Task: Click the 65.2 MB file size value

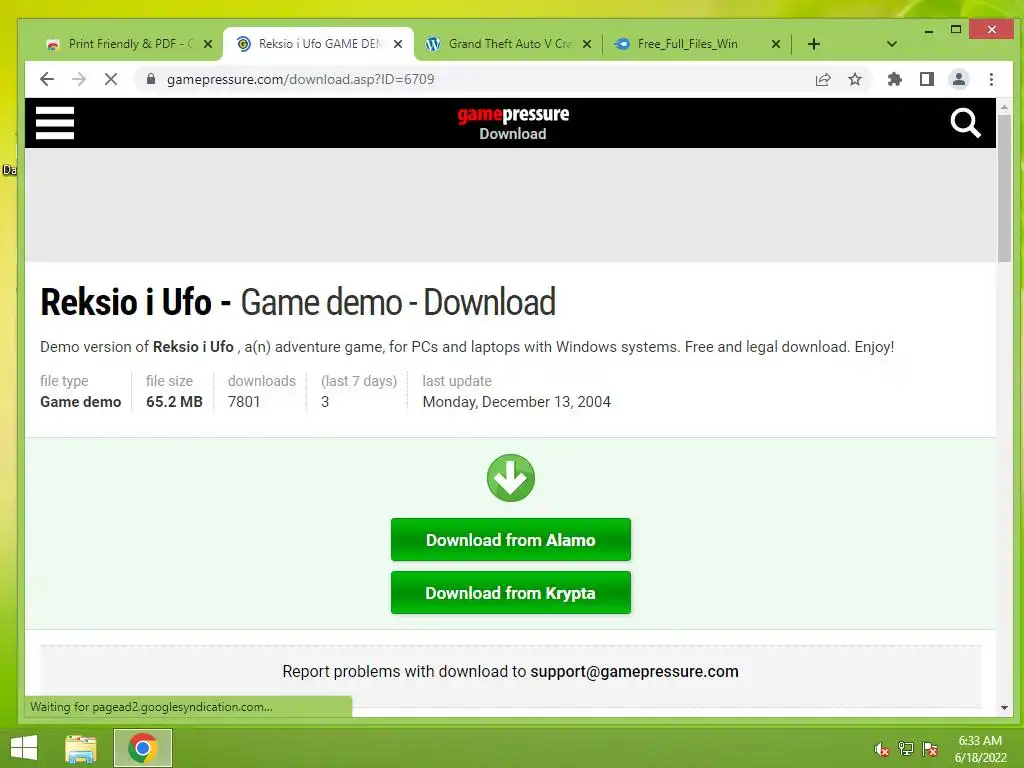Action: (x=174, y=402)
